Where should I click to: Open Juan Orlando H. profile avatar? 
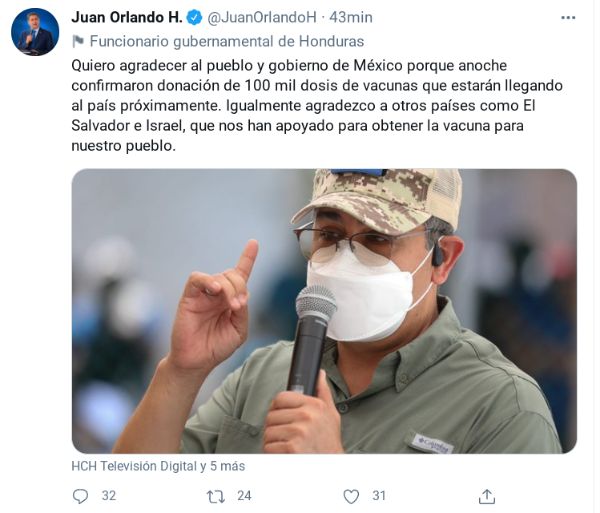(x=35, y=32)
